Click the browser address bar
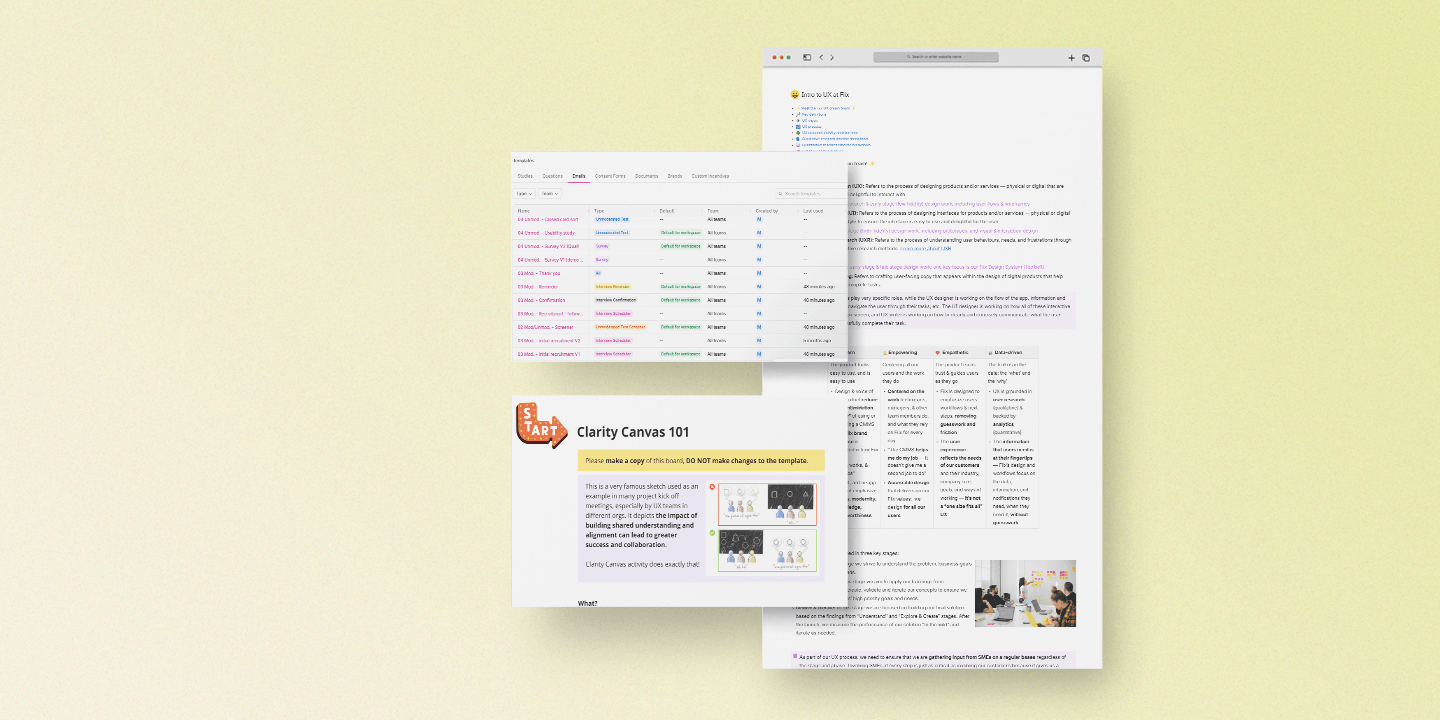The height and width of the screenshot is (720, 1440). [935, 57]
